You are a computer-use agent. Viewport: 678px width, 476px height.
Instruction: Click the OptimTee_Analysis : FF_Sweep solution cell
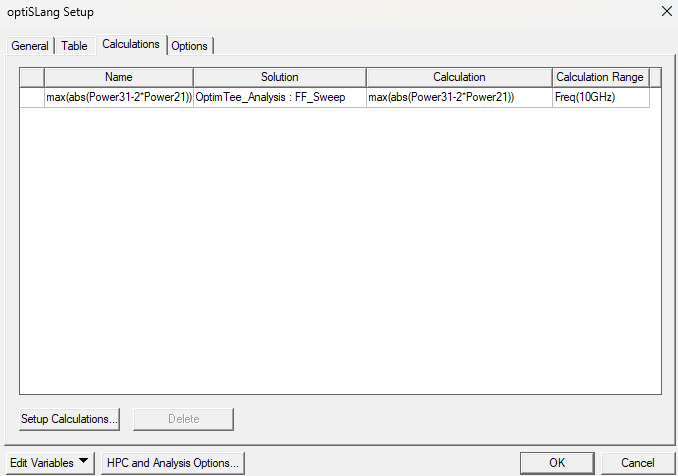pos(280,98)
